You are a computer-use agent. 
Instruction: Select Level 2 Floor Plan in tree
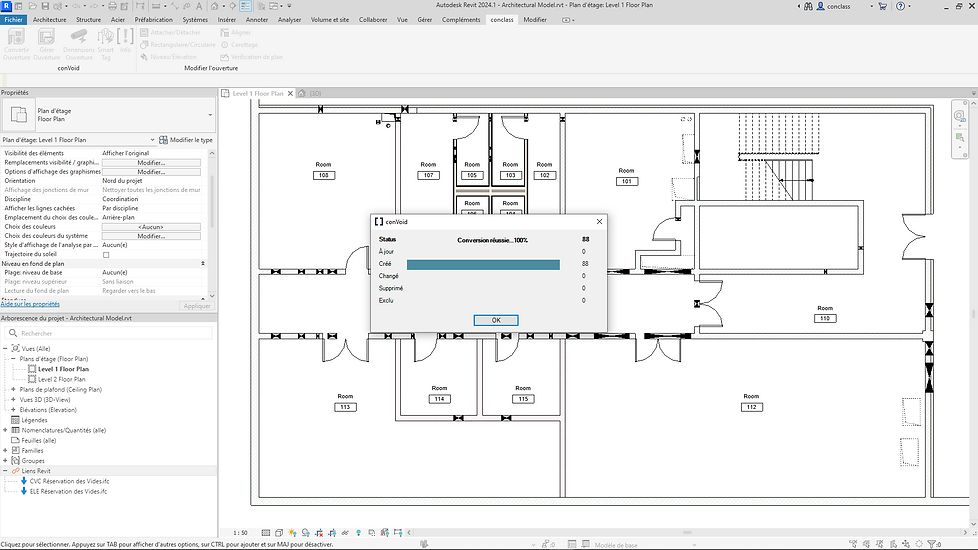point(61,379)
